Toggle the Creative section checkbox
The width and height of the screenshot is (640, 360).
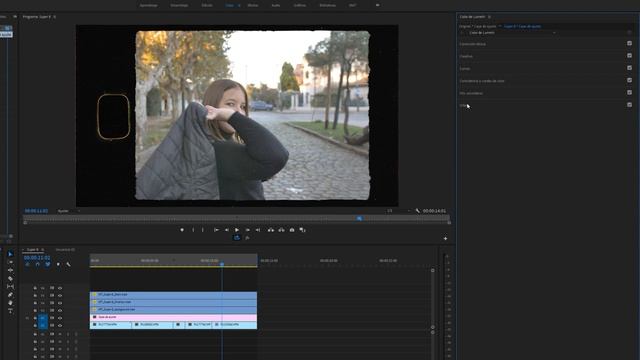point(629,56)
